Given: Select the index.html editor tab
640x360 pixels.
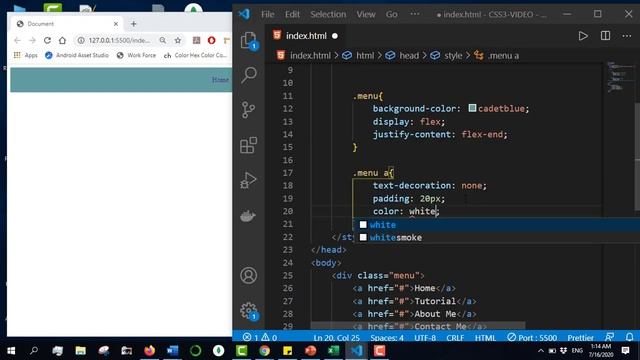Looking at the screenshot, I should click(x=306, y=36).
